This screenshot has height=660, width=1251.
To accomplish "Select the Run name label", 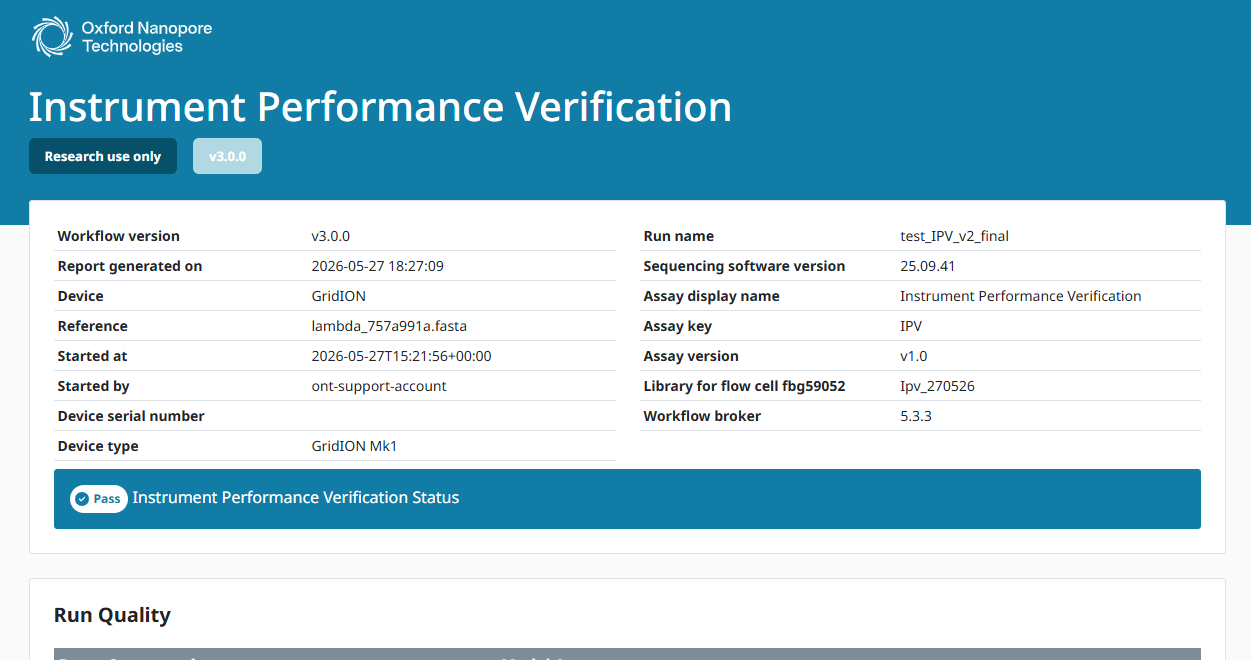I will (x=679, y=236).
